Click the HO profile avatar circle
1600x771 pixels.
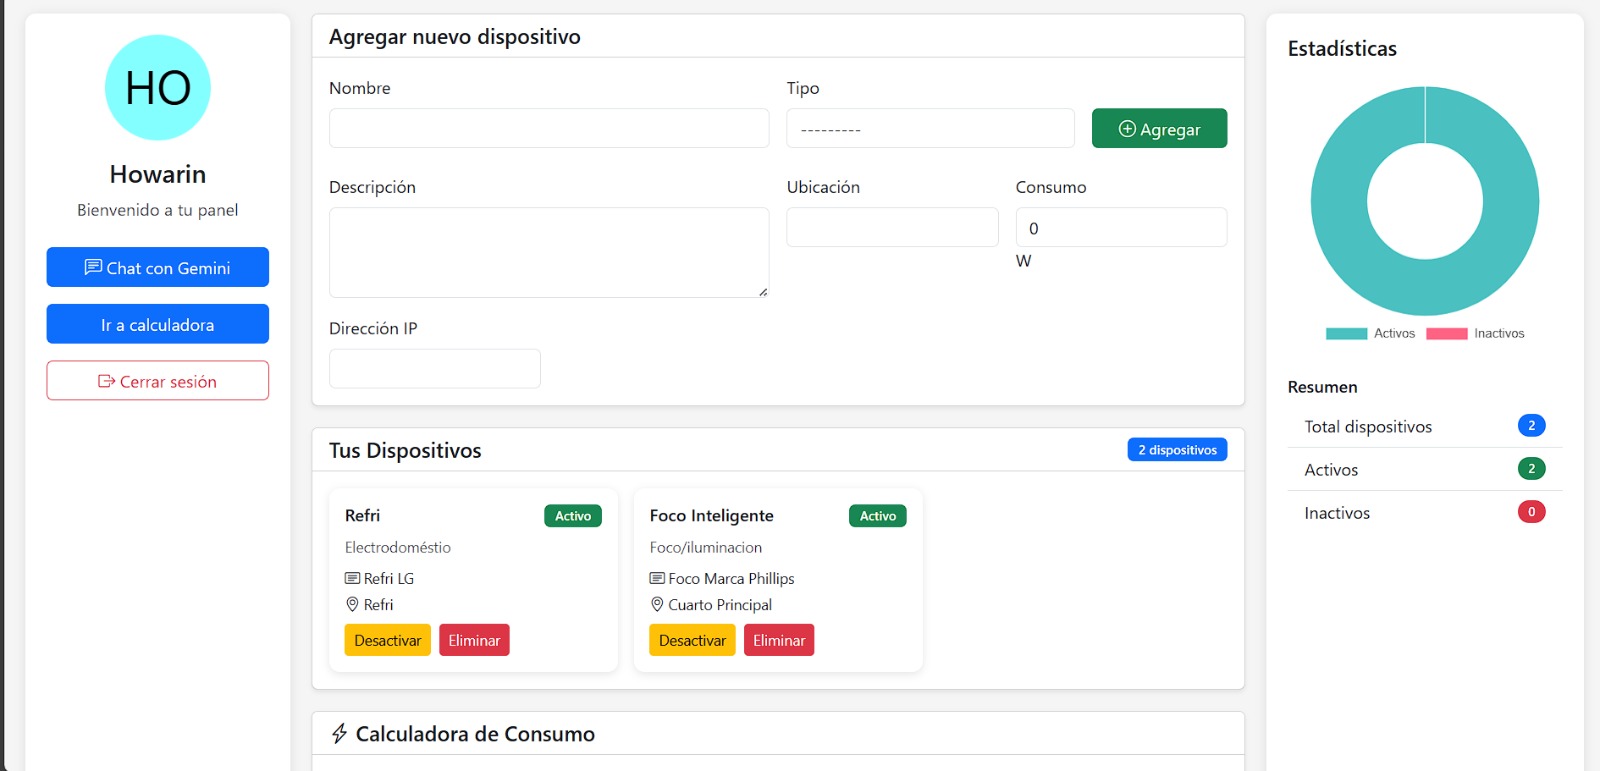(x=158, y=88)
